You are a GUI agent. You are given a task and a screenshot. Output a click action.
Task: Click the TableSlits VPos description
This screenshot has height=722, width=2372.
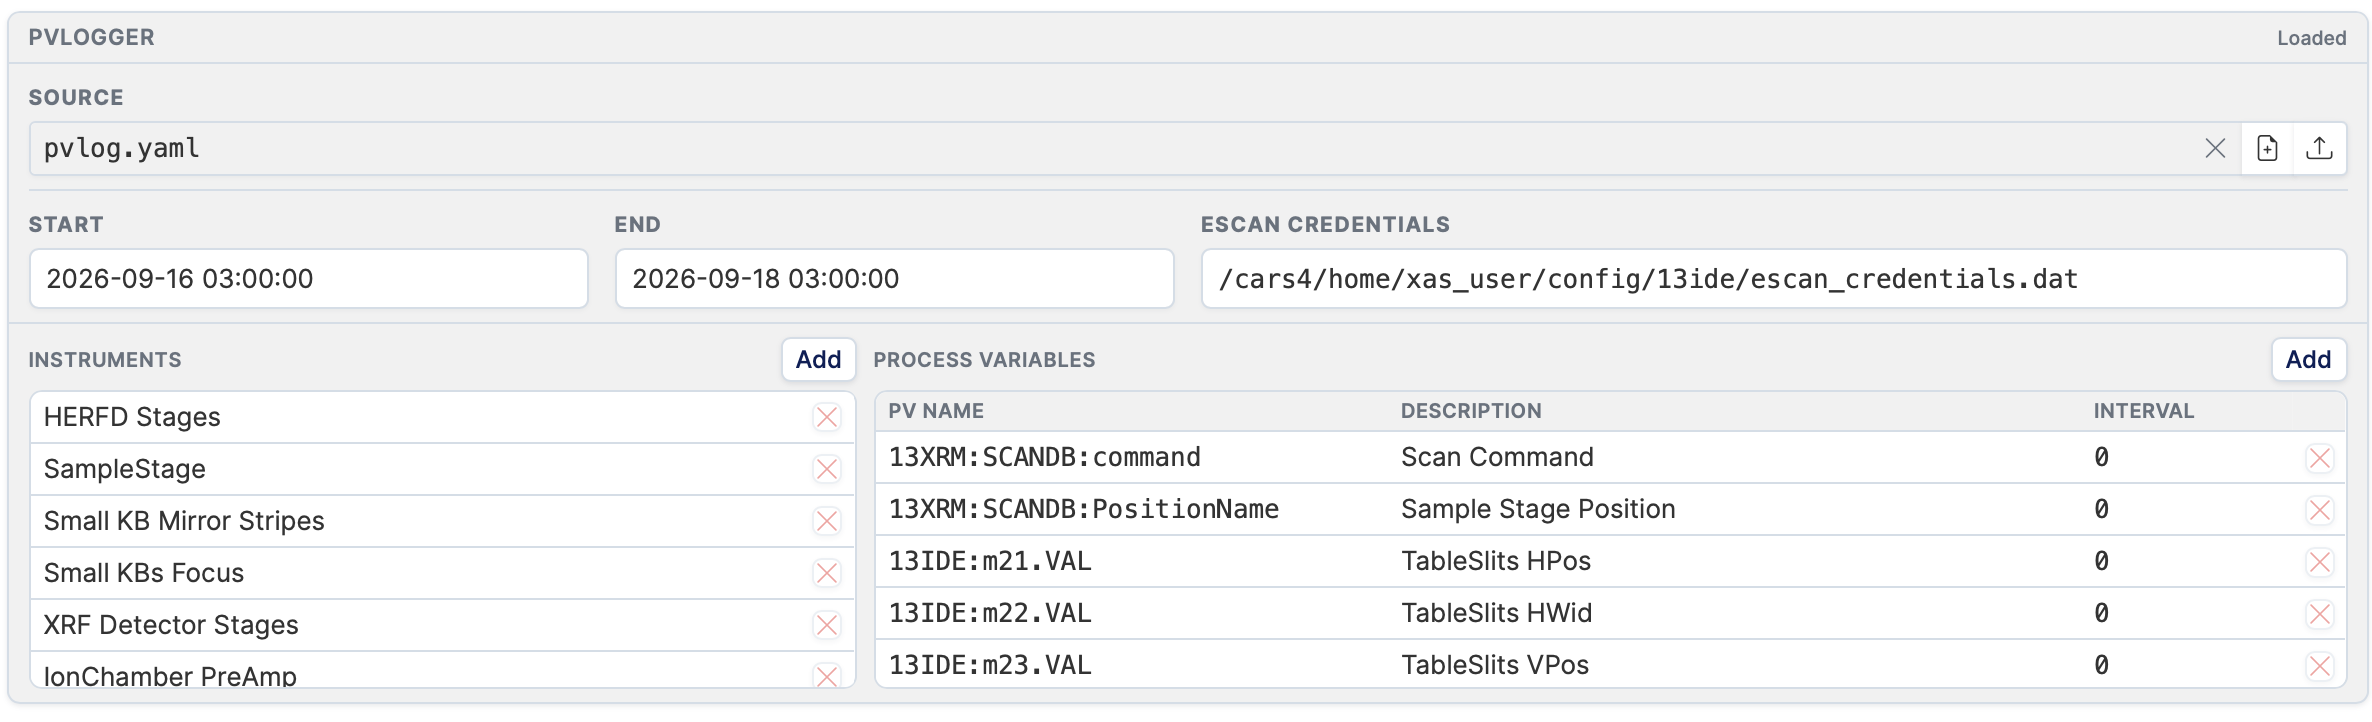[1495, 666]
